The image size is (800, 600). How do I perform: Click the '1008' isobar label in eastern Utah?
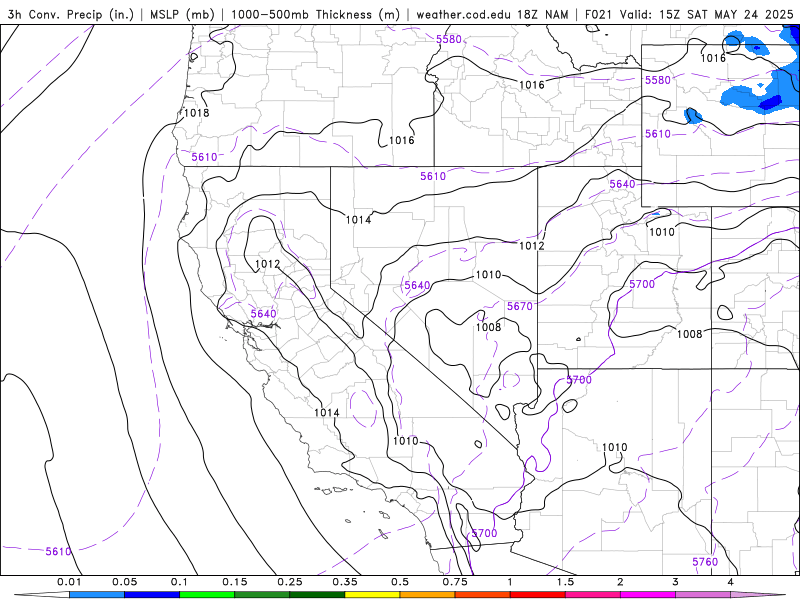click(x=690, y=334)
